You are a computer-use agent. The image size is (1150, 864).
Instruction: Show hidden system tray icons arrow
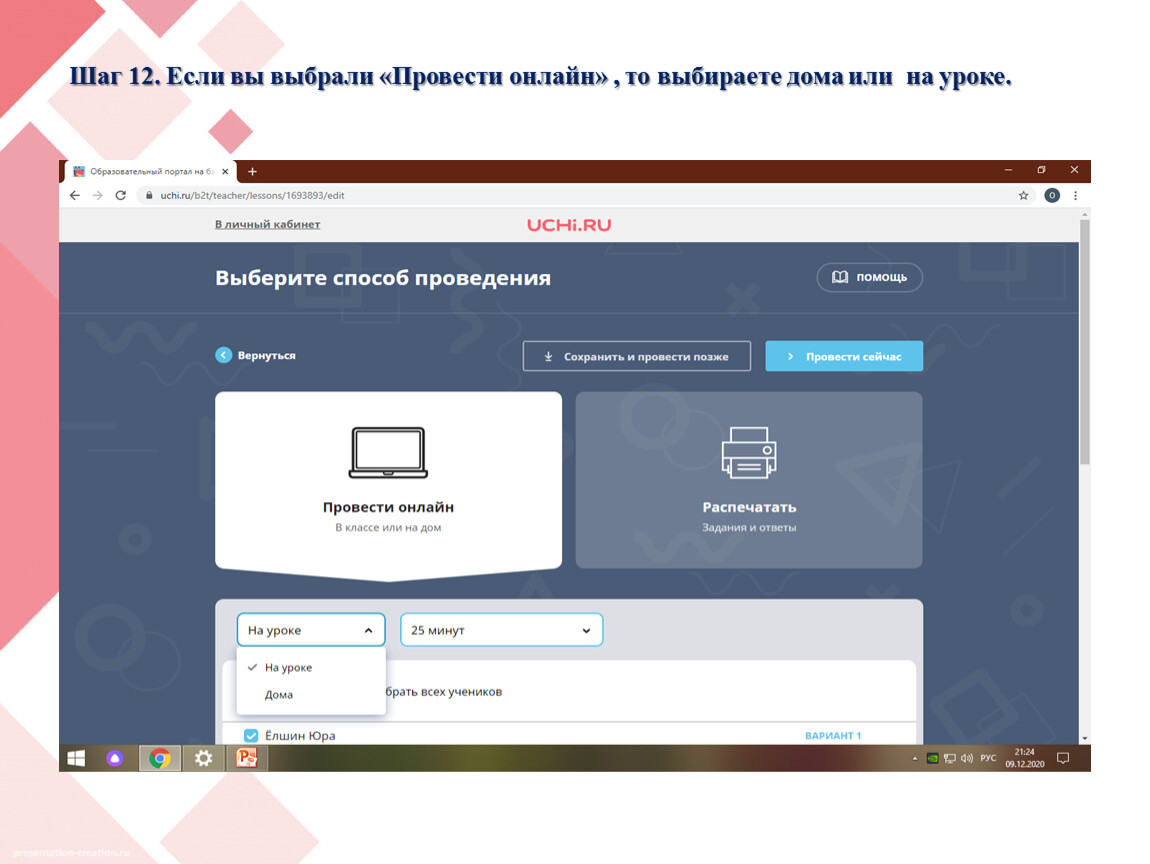click(915, 759)
